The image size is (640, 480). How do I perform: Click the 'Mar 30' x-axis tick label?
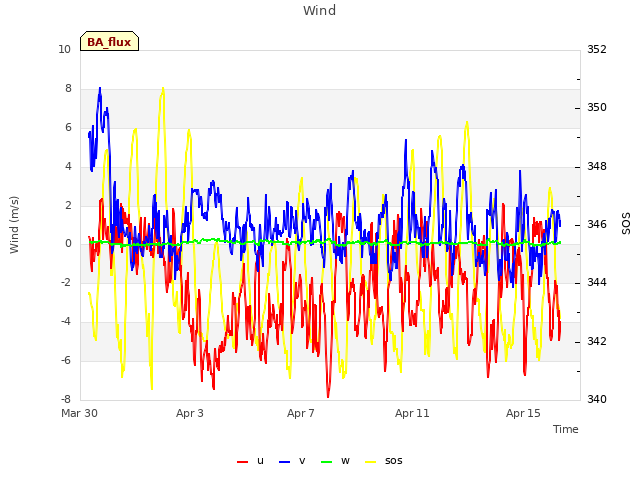(79, 413)
